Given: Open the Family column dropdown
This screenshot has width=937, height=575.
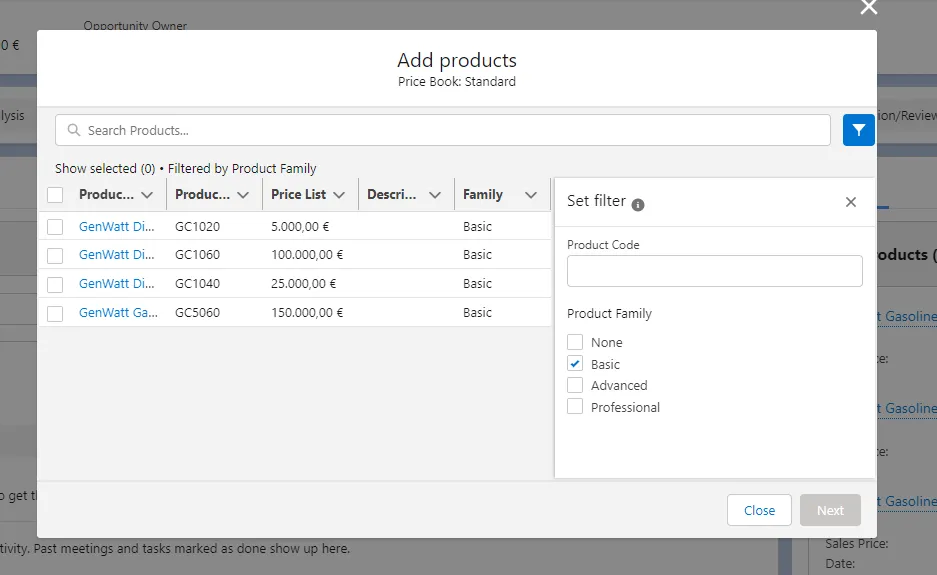Looking at the screenshot, I should pyautogui.click(x=531, y=195).
